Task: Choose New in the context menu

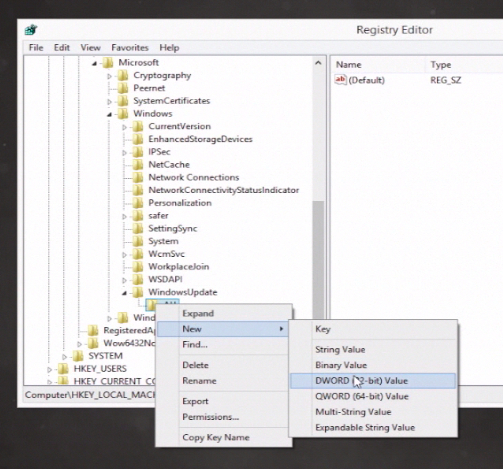Action: 224,329
